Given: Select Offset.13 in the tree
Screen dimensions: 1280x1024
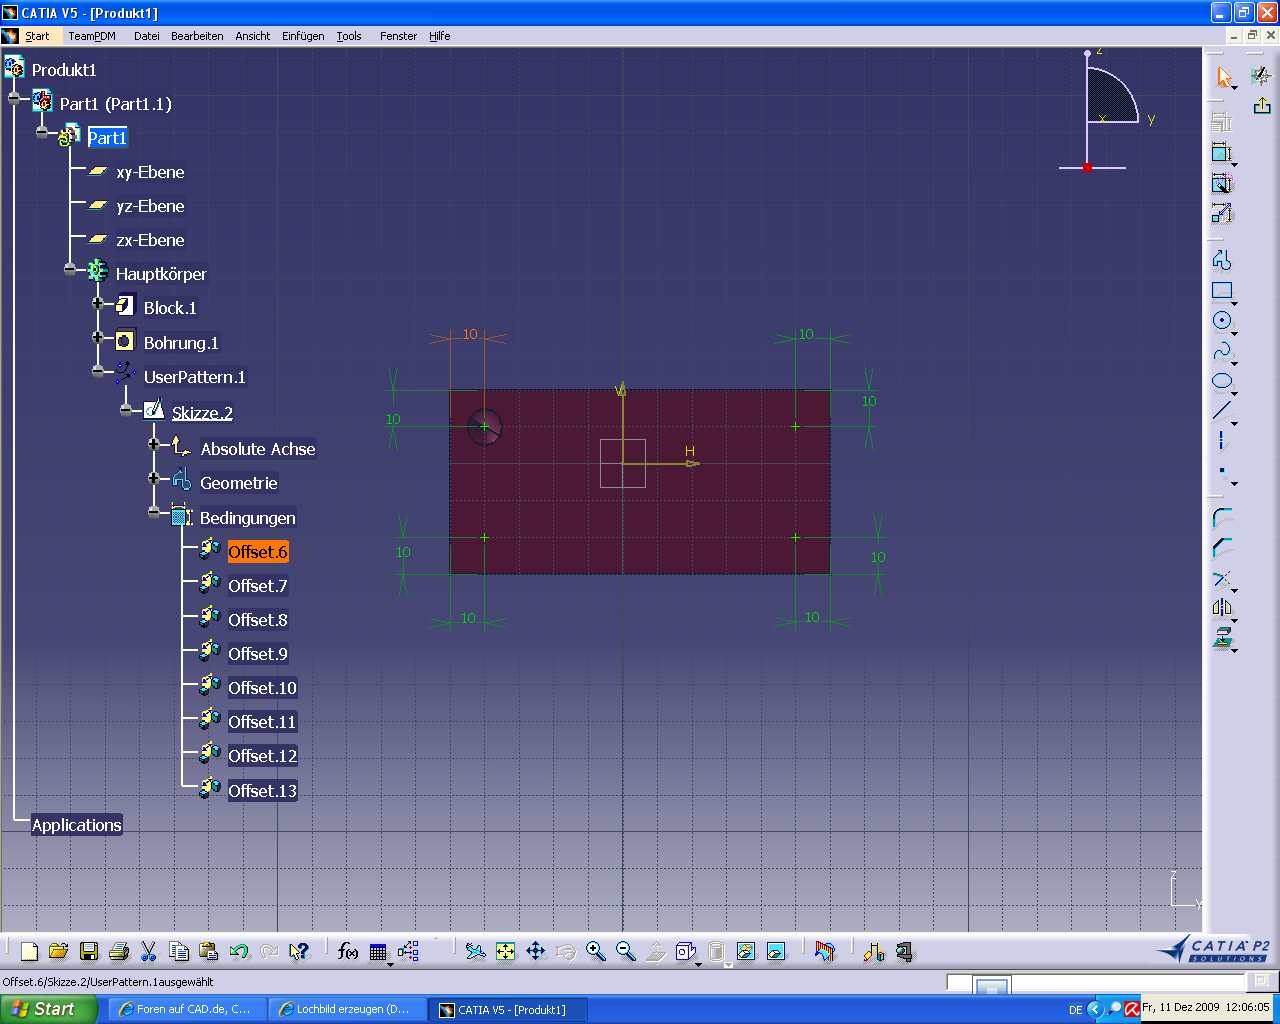Looking at the screenshot, I should (x=262, y=791).
